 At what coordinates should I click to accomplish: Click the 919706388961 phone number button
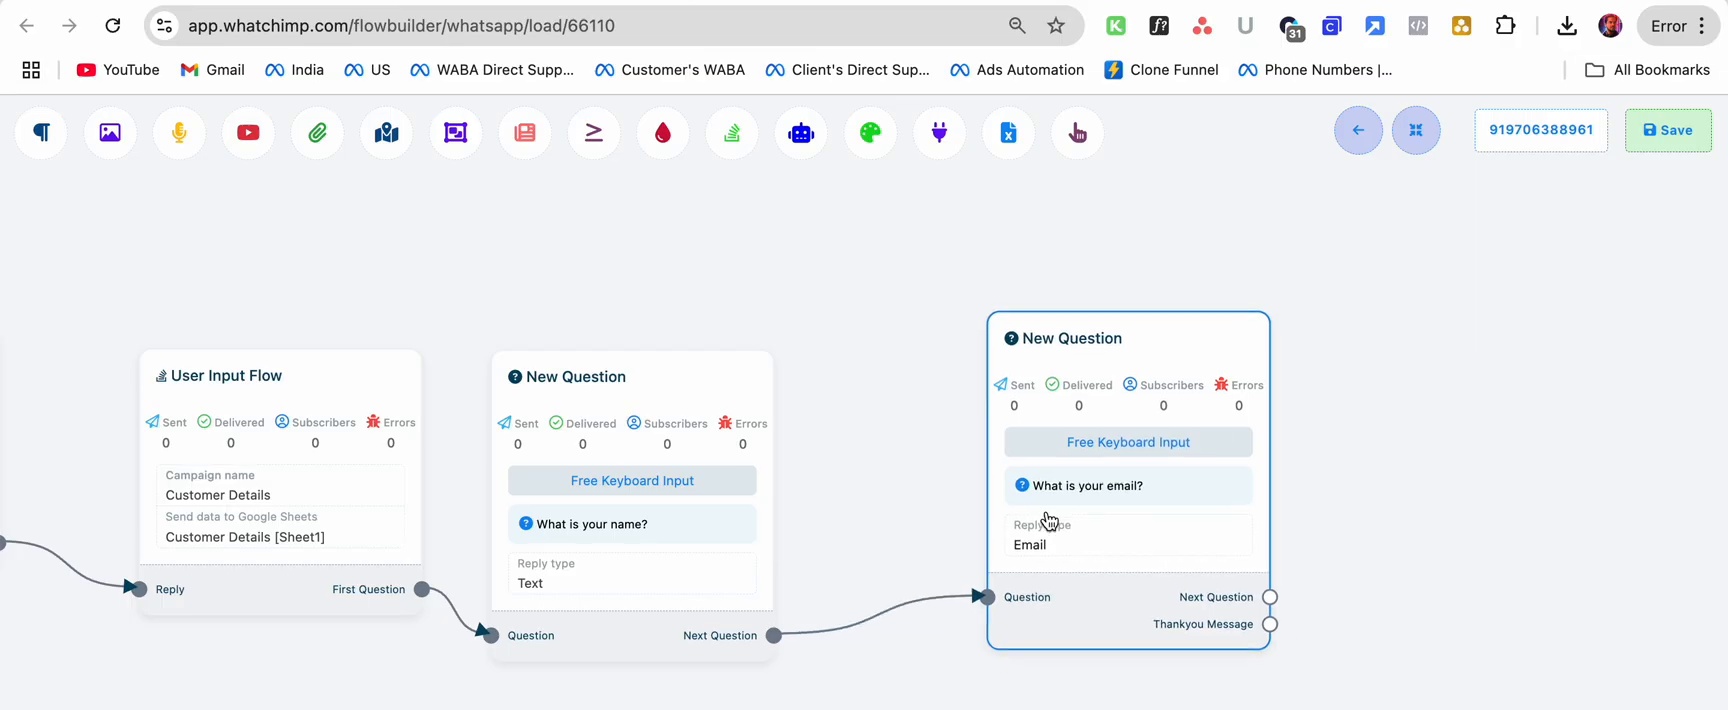[x=1541, y=130]
